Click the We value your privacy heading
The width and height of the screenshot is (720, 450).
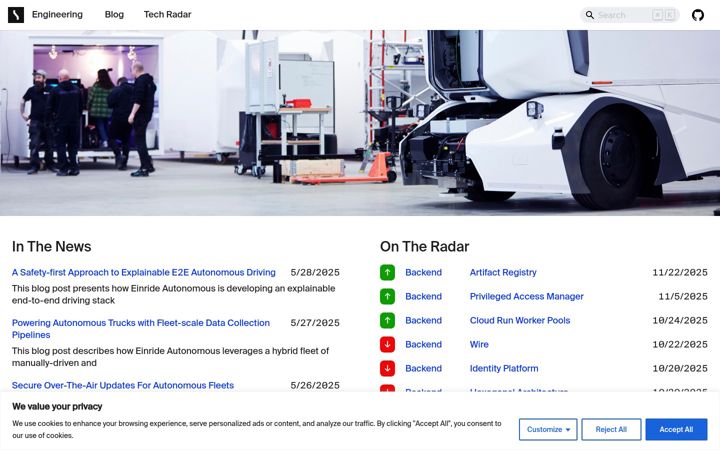[57, 406]
